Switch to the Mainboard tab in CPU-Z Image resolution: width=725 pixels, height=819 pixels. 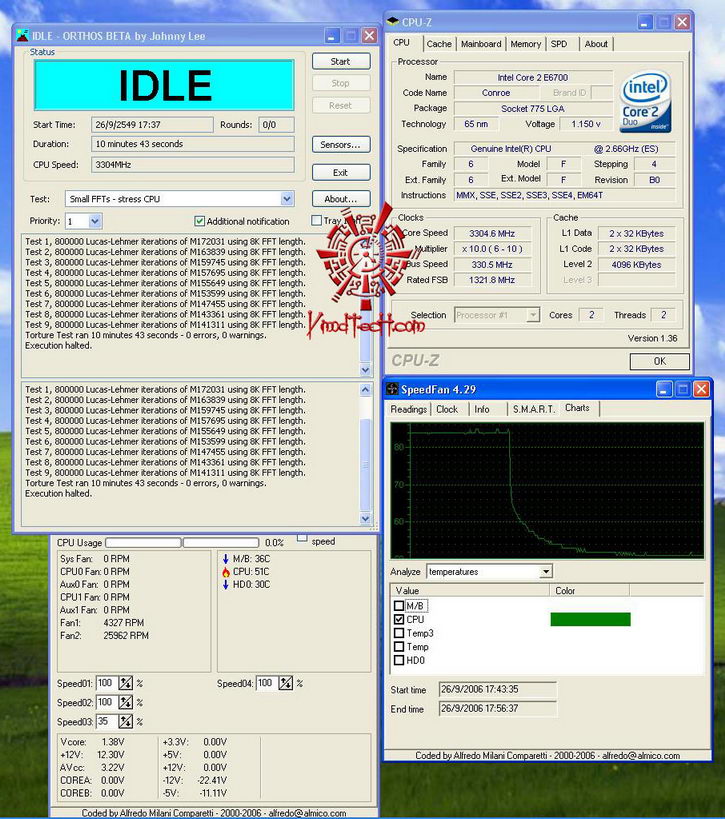[481, 44]
